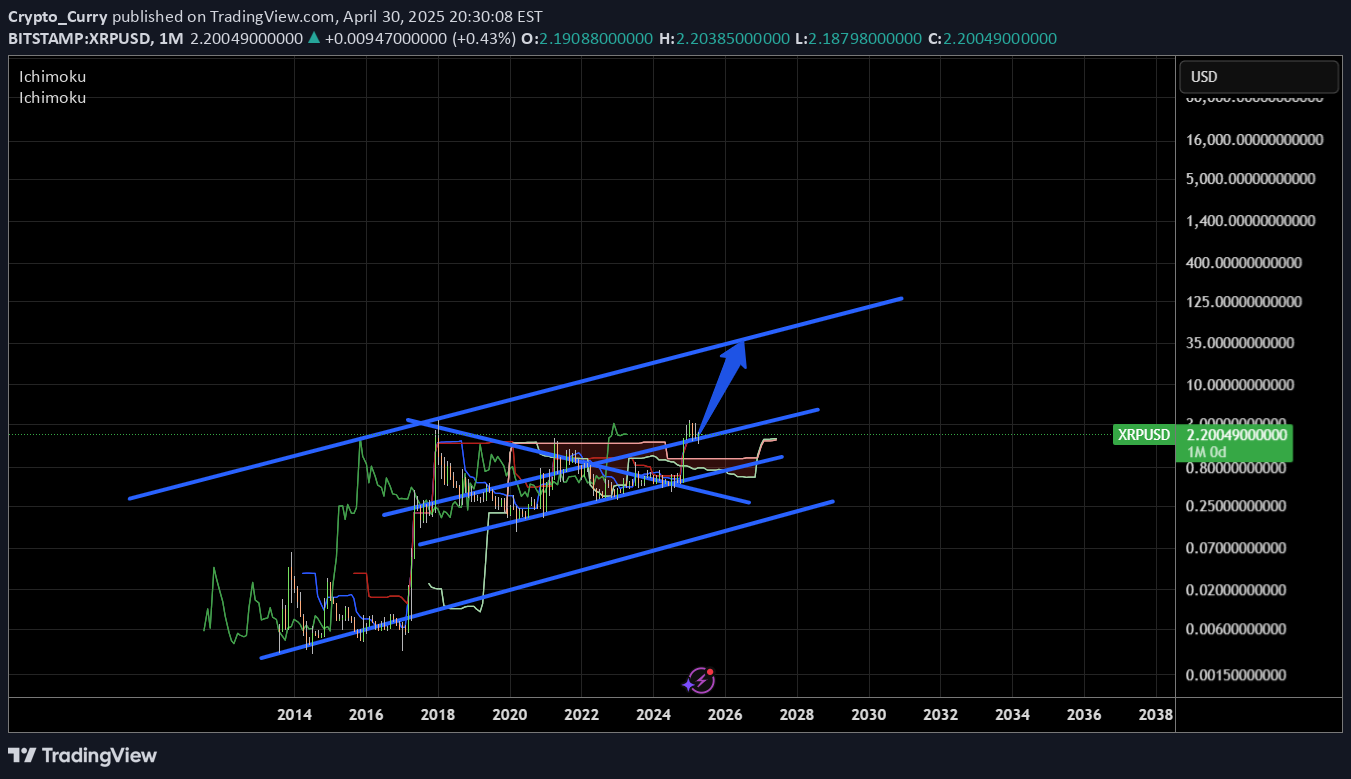Click the 2014 label on time axis
This screenshot has height=779, width=1351.
pyautogui.click(x=294, y=715)
